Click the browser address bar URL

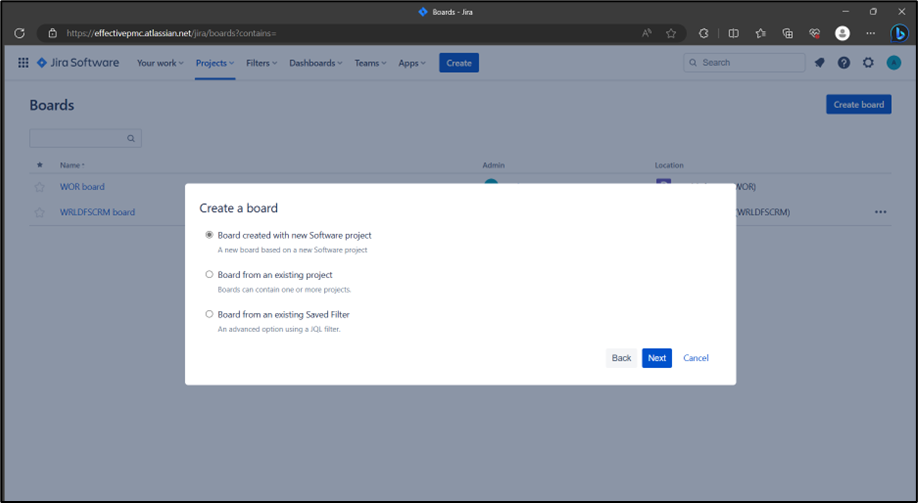[x=171, y=33]
